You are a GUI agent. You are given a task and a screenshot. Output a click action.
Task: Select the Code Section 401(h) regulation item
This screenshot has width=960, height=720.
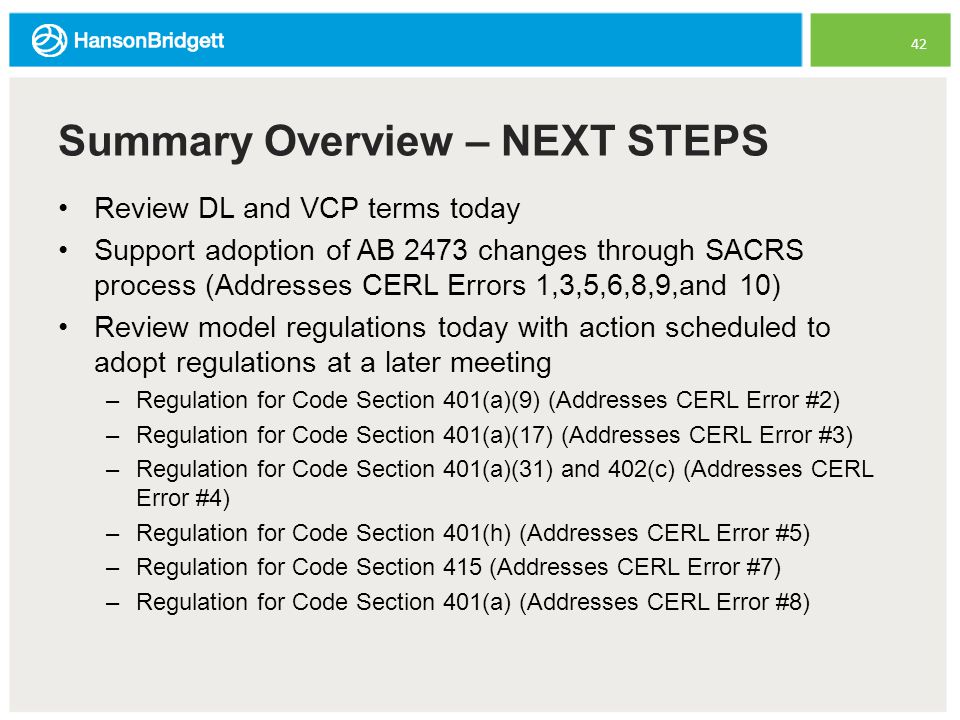[473, 533]
